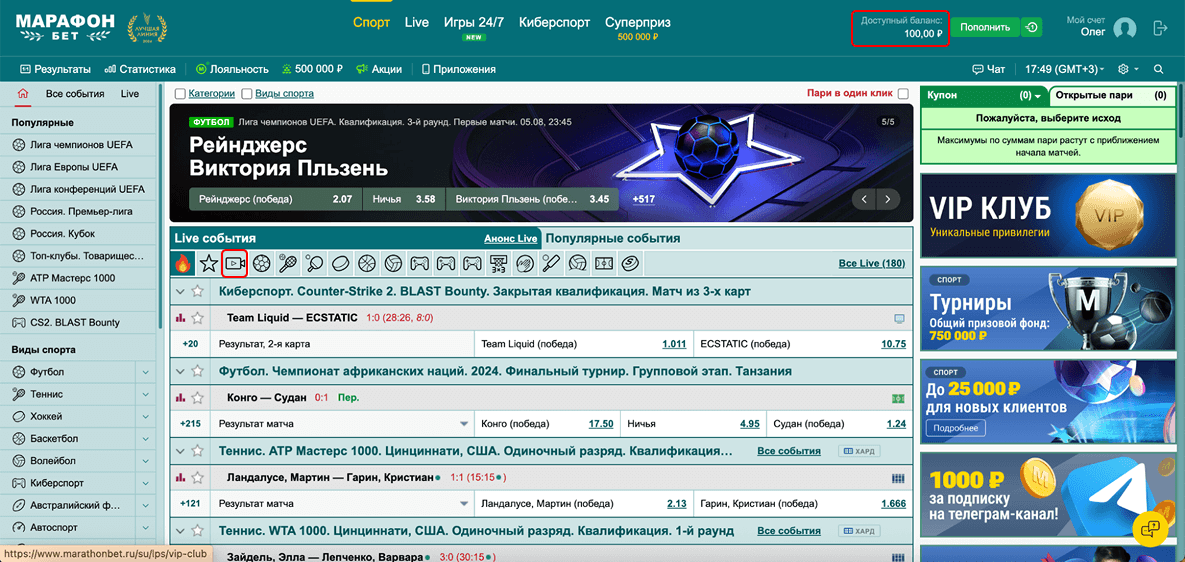Filter live events by tennis racket icon

288,264
